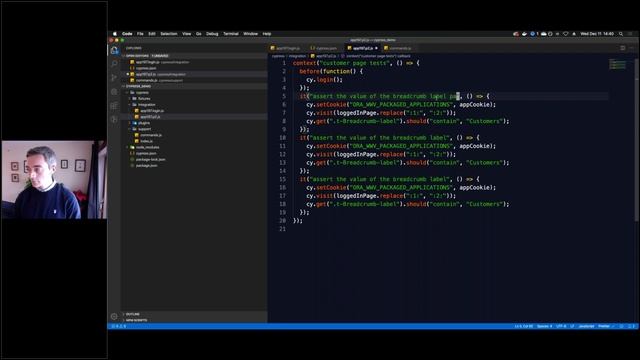Change indentation via Spaces: 4
Image resolution: width=640 pixels, height=360 pixels.
click(x=544, y=326)
